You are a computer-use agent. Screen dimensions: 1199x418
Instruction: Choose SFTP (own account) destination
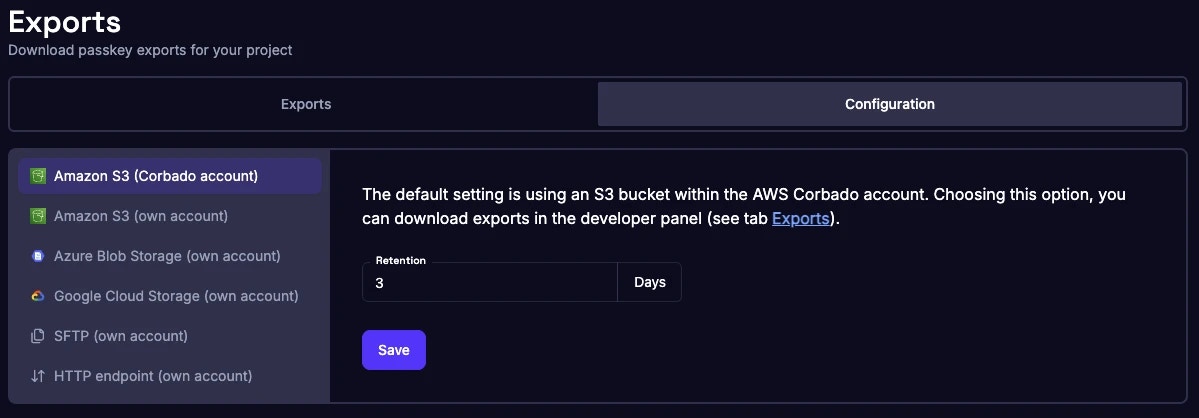click(121, 336)
